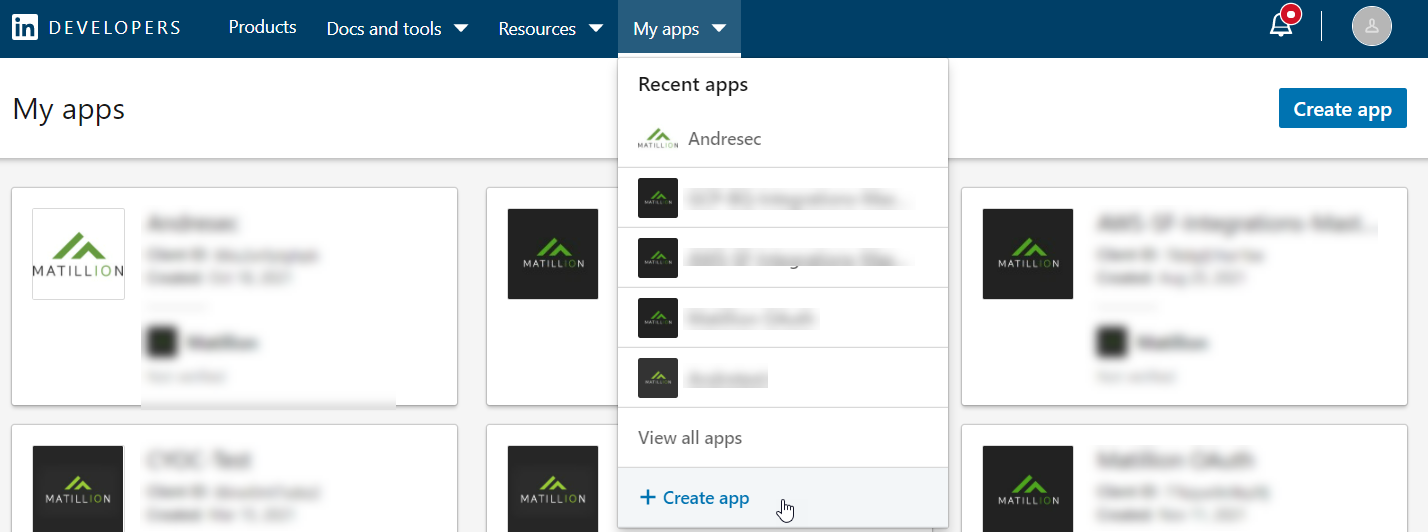
Task: Expand the Resources dropdown
Action: pos(550,29)
